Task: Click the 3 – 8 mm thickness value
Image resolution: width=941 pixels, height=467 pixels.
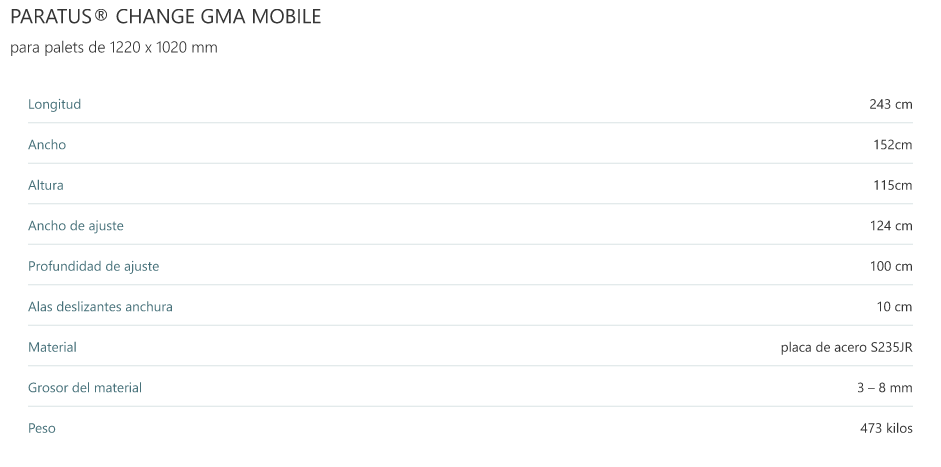Action: (884, 388)
